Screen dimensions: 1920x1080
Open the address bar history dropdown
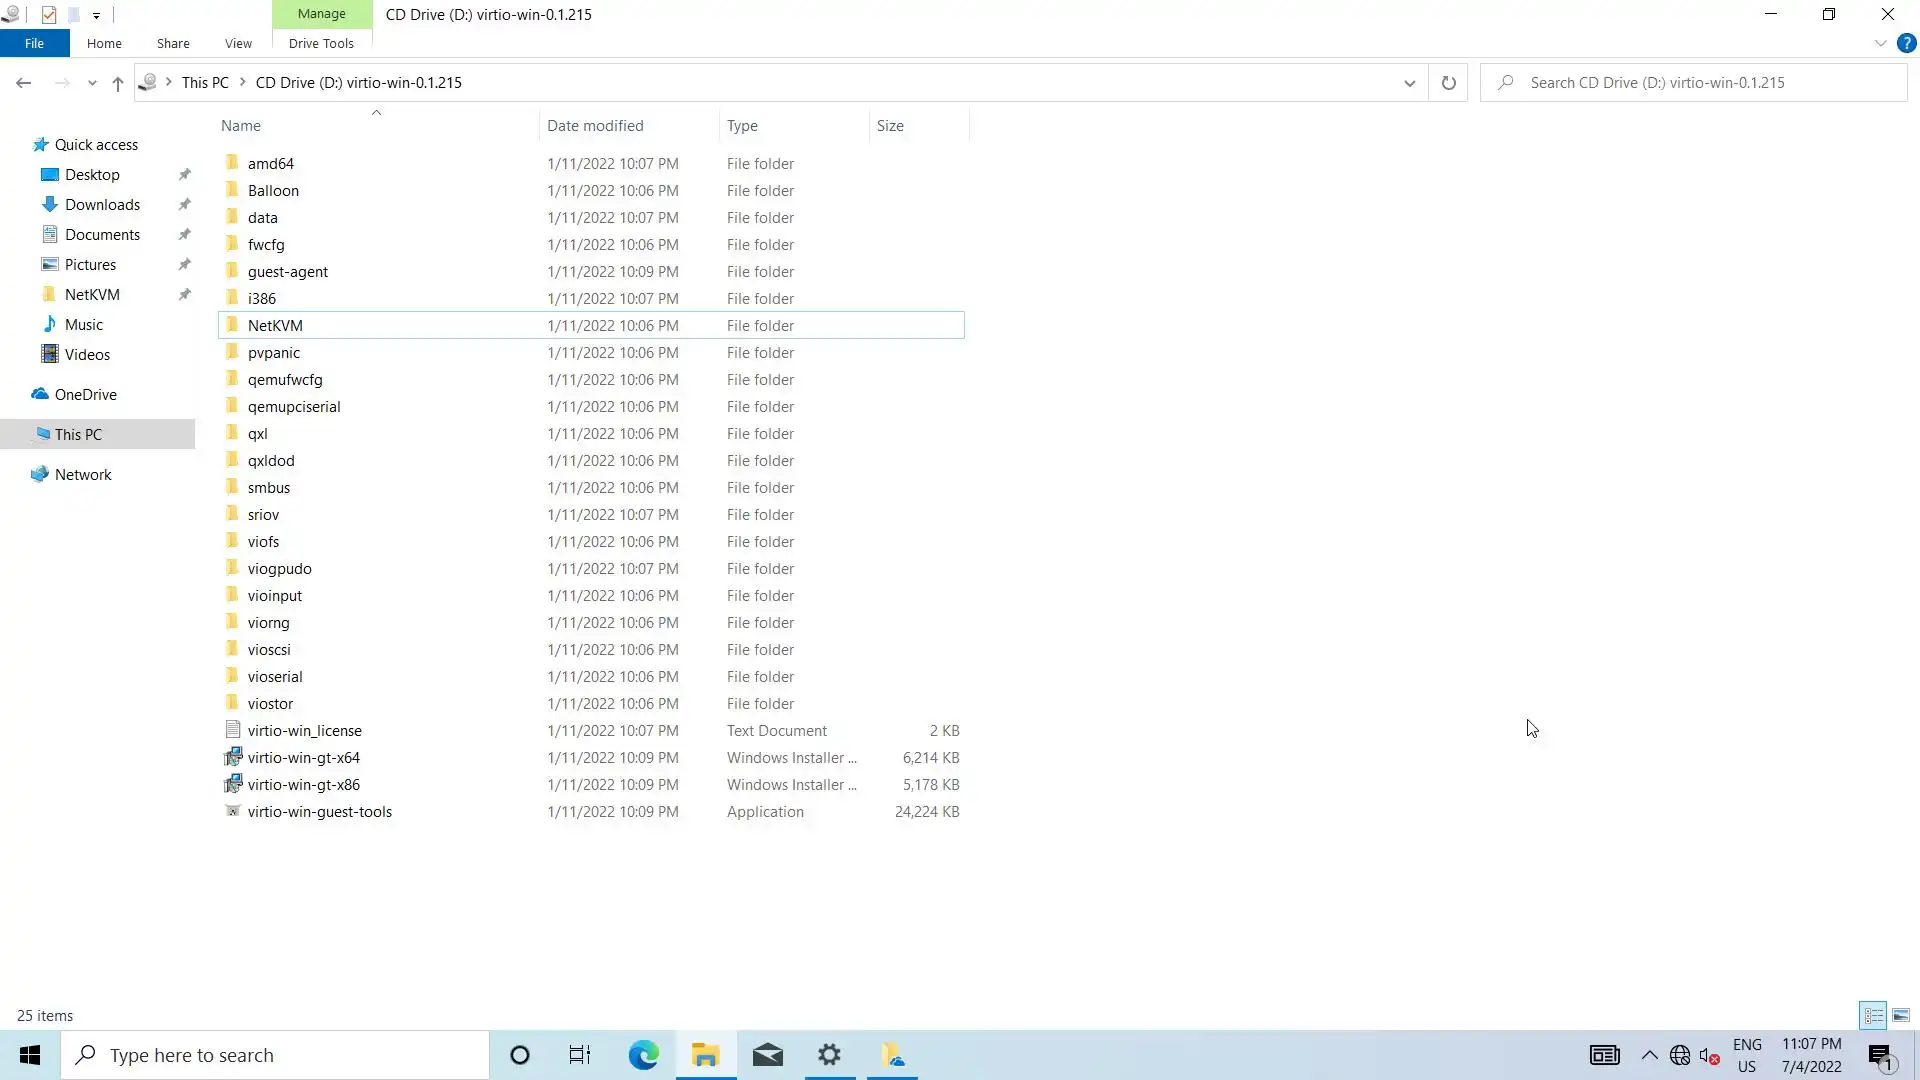(x=1409, y=83)
